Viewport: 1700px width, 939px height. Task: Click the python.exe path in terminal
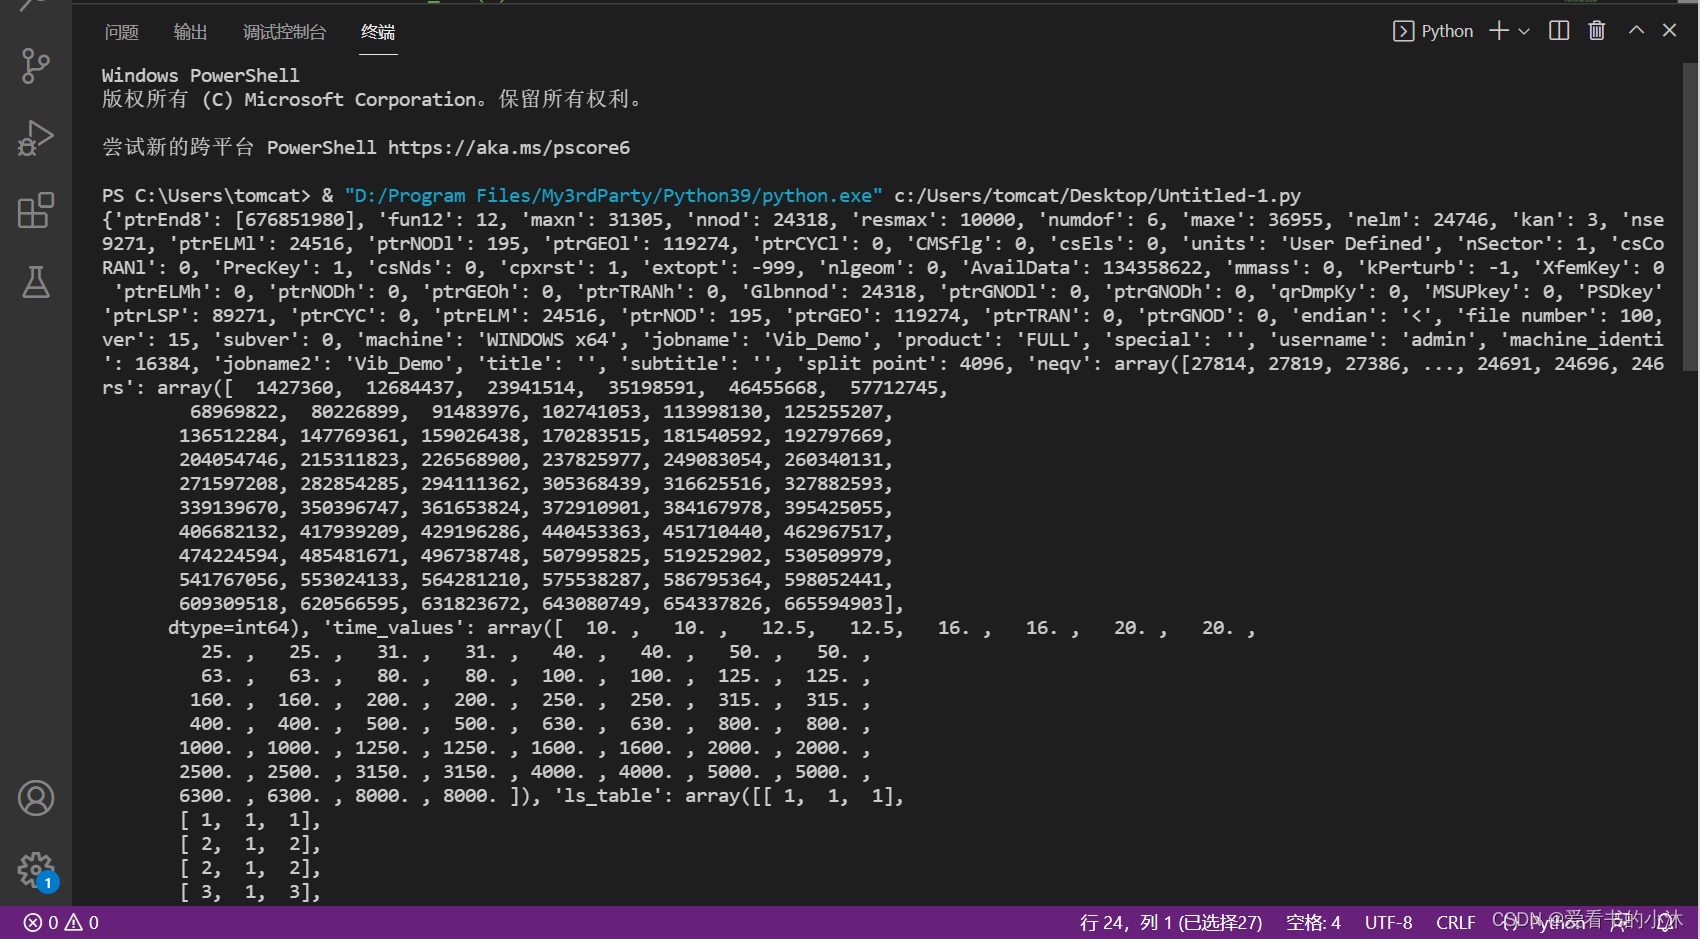614,196
